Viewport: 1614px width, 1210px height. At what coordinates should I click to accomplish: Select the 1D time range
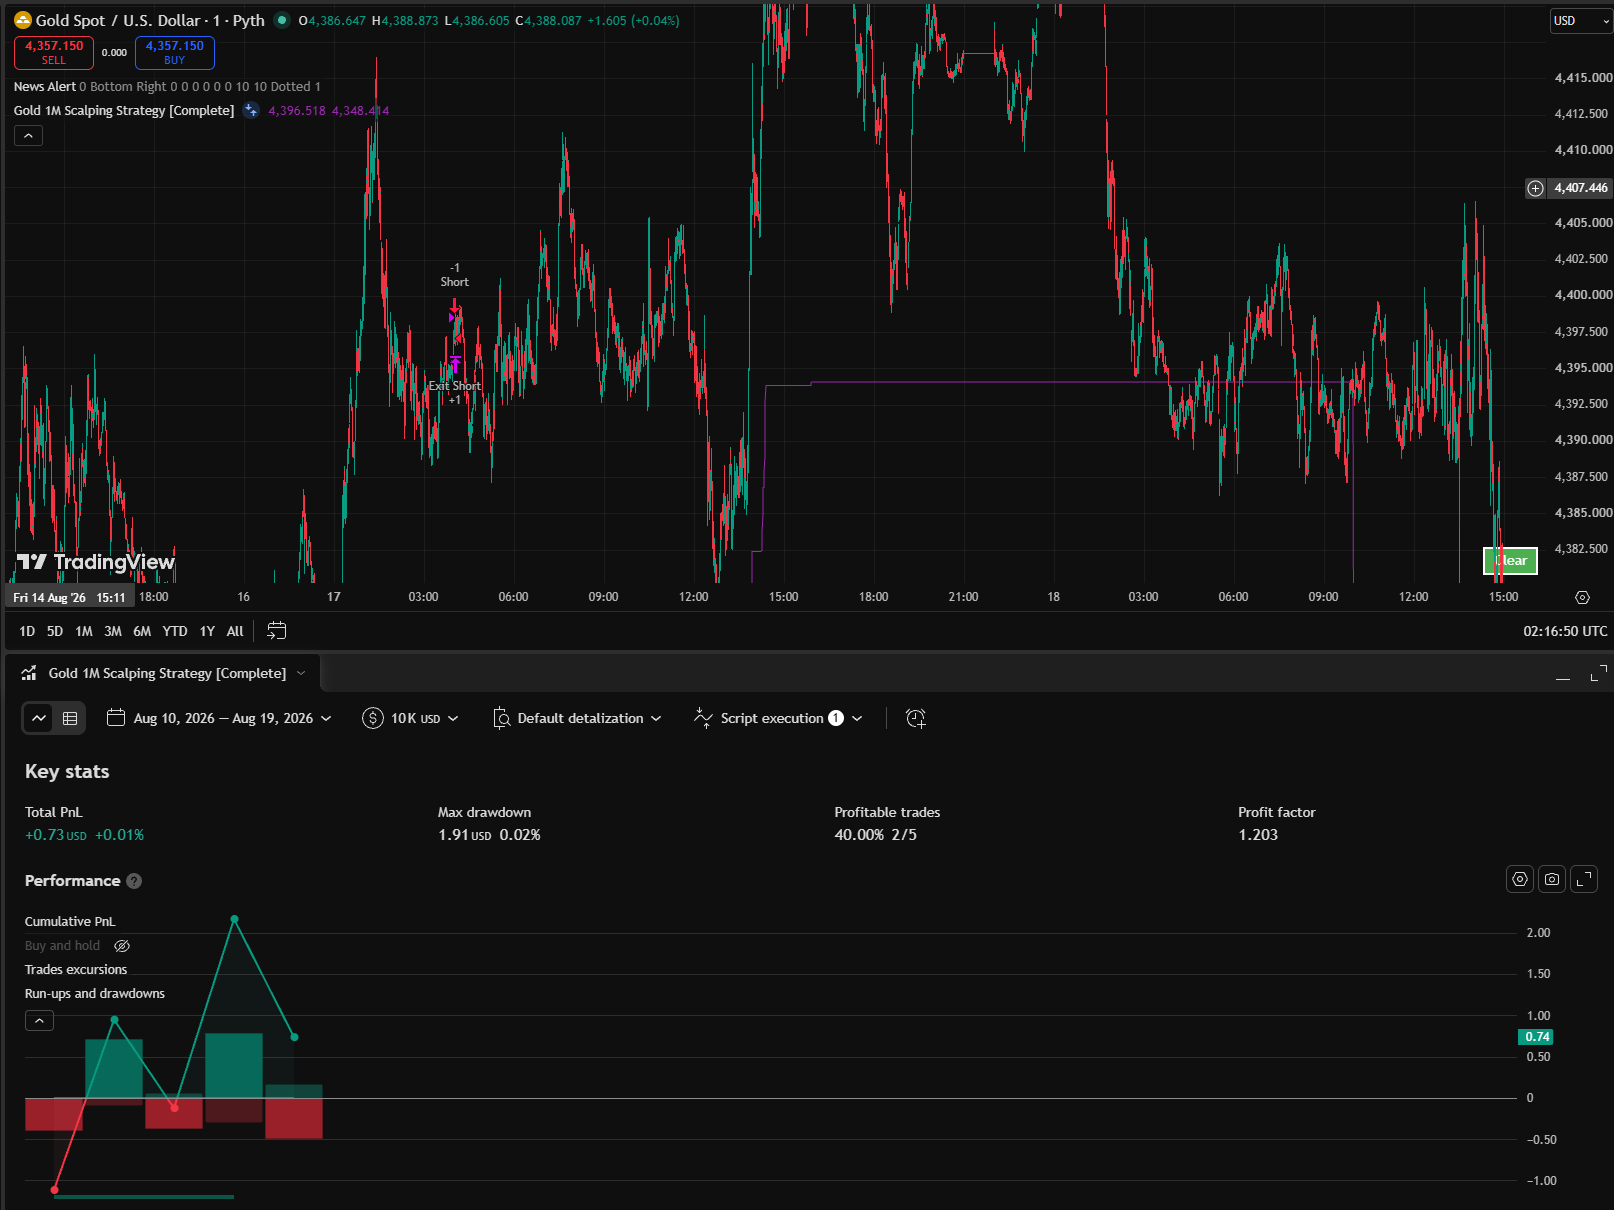pos(27,631)
